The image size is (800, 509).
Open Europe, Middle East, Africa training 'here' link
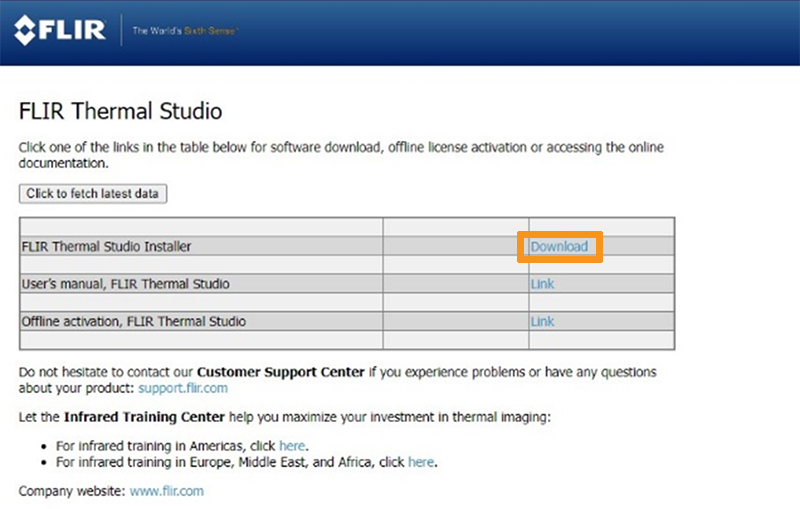(x=421, y=462)
